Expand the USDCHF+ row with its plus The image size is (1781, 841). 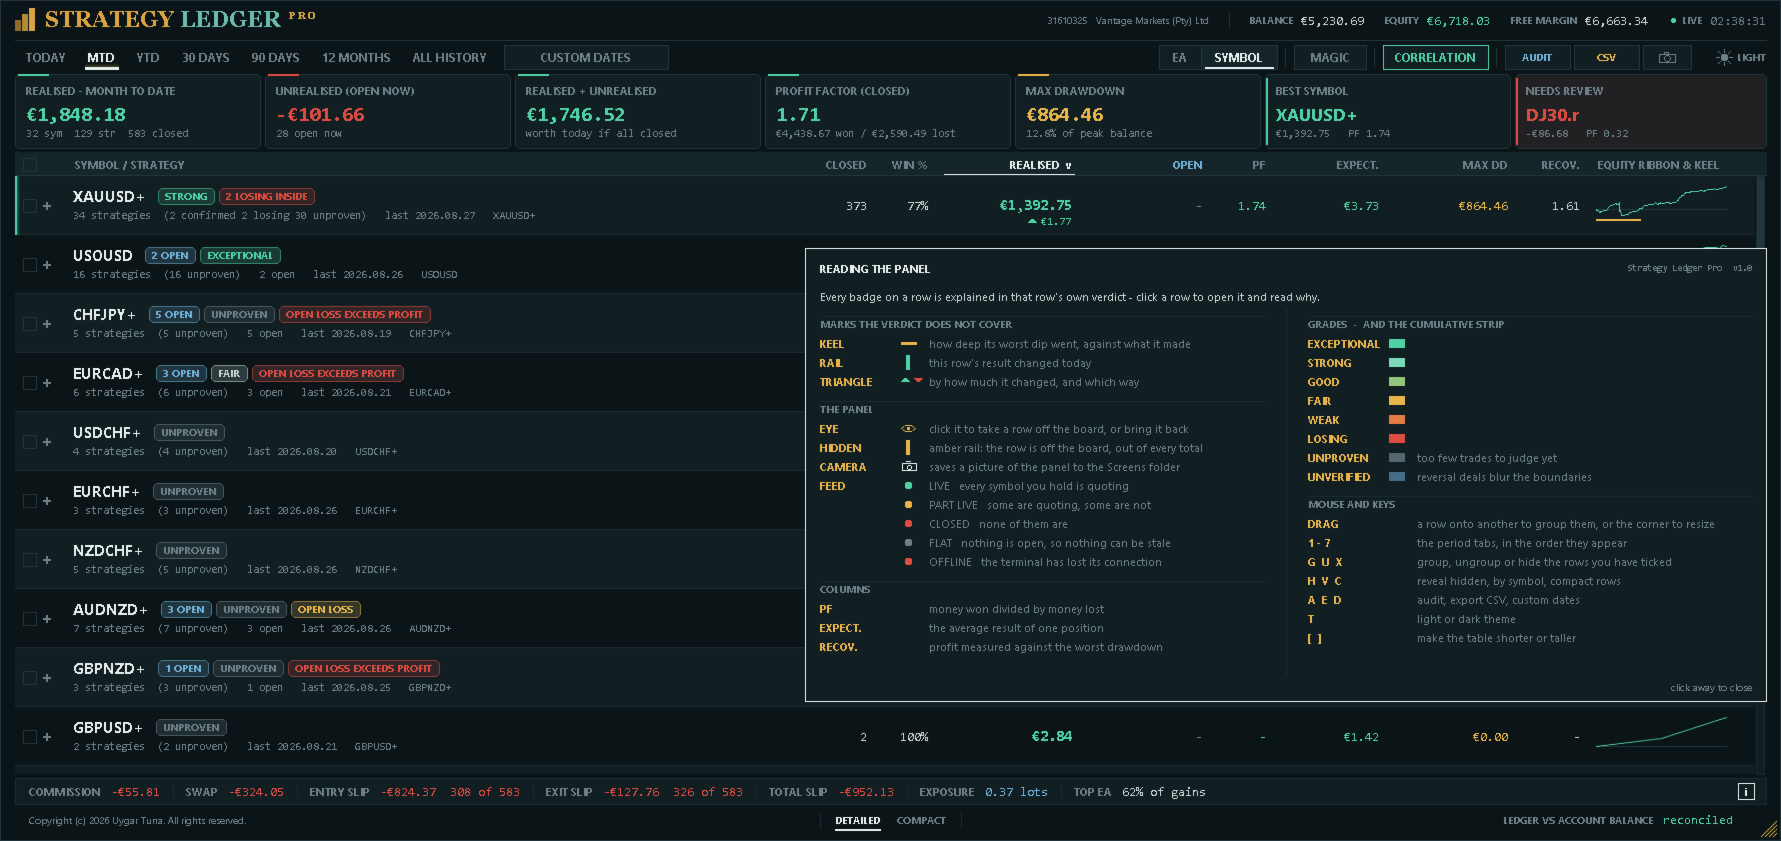tap(47, 442)
